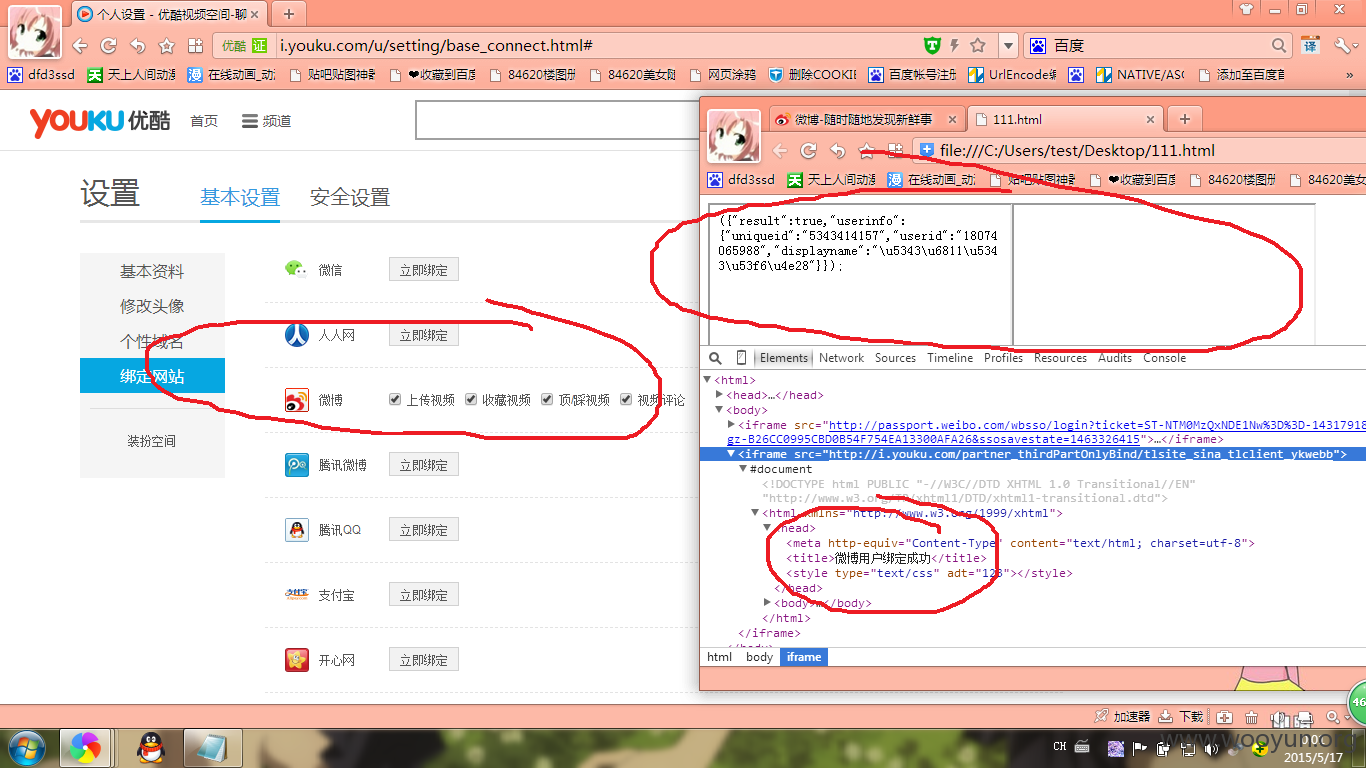This screenshot has height=768, width=1366.
Task: Collapse the <html> root node in DevTools
Action: (707, 380)
